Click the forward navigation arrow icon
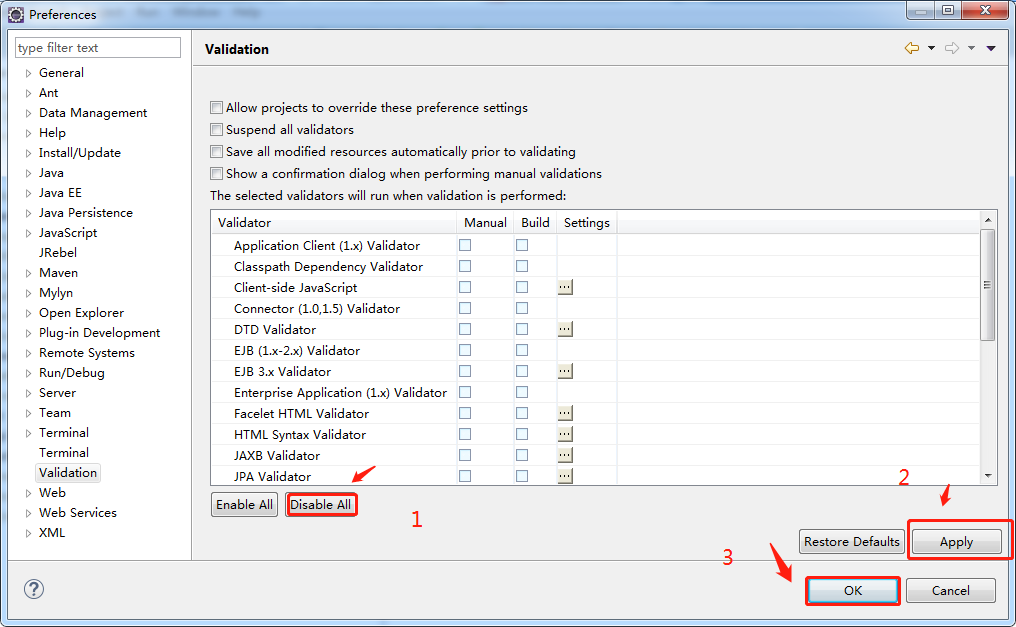 [951, 48]
